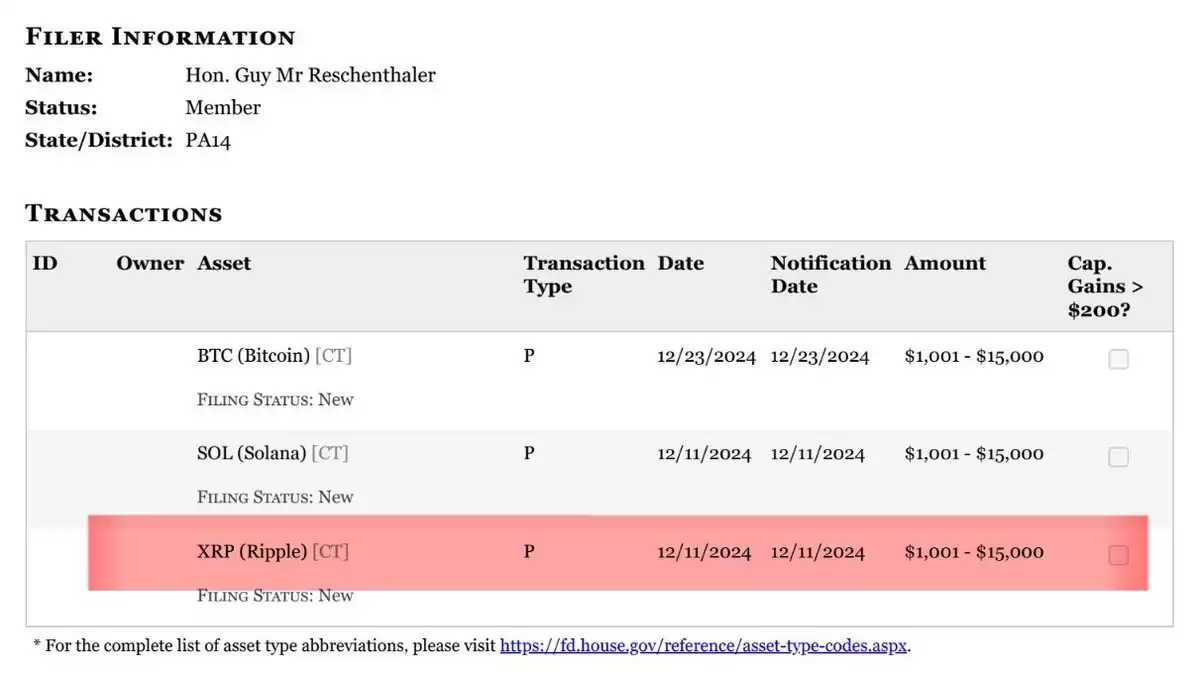Click the Owner column header

150,263
